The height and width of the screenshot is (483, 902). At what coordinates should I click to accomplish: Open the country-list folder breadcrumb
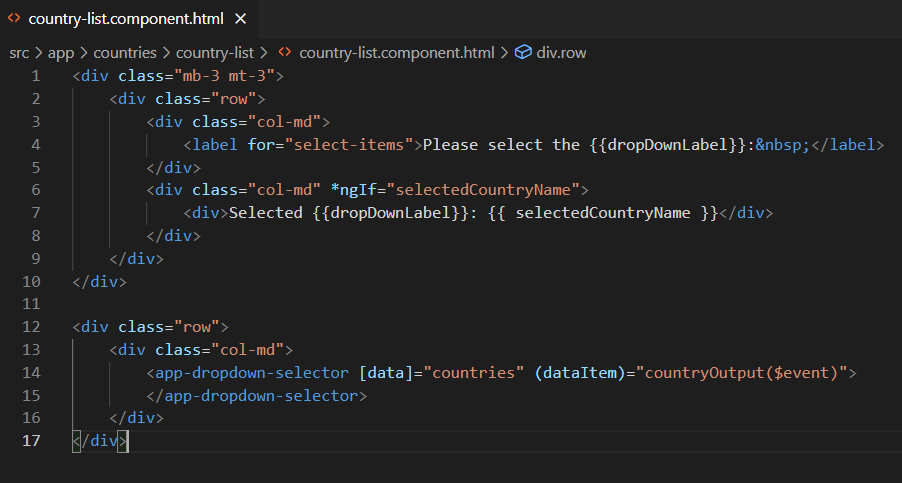[215, 52]
